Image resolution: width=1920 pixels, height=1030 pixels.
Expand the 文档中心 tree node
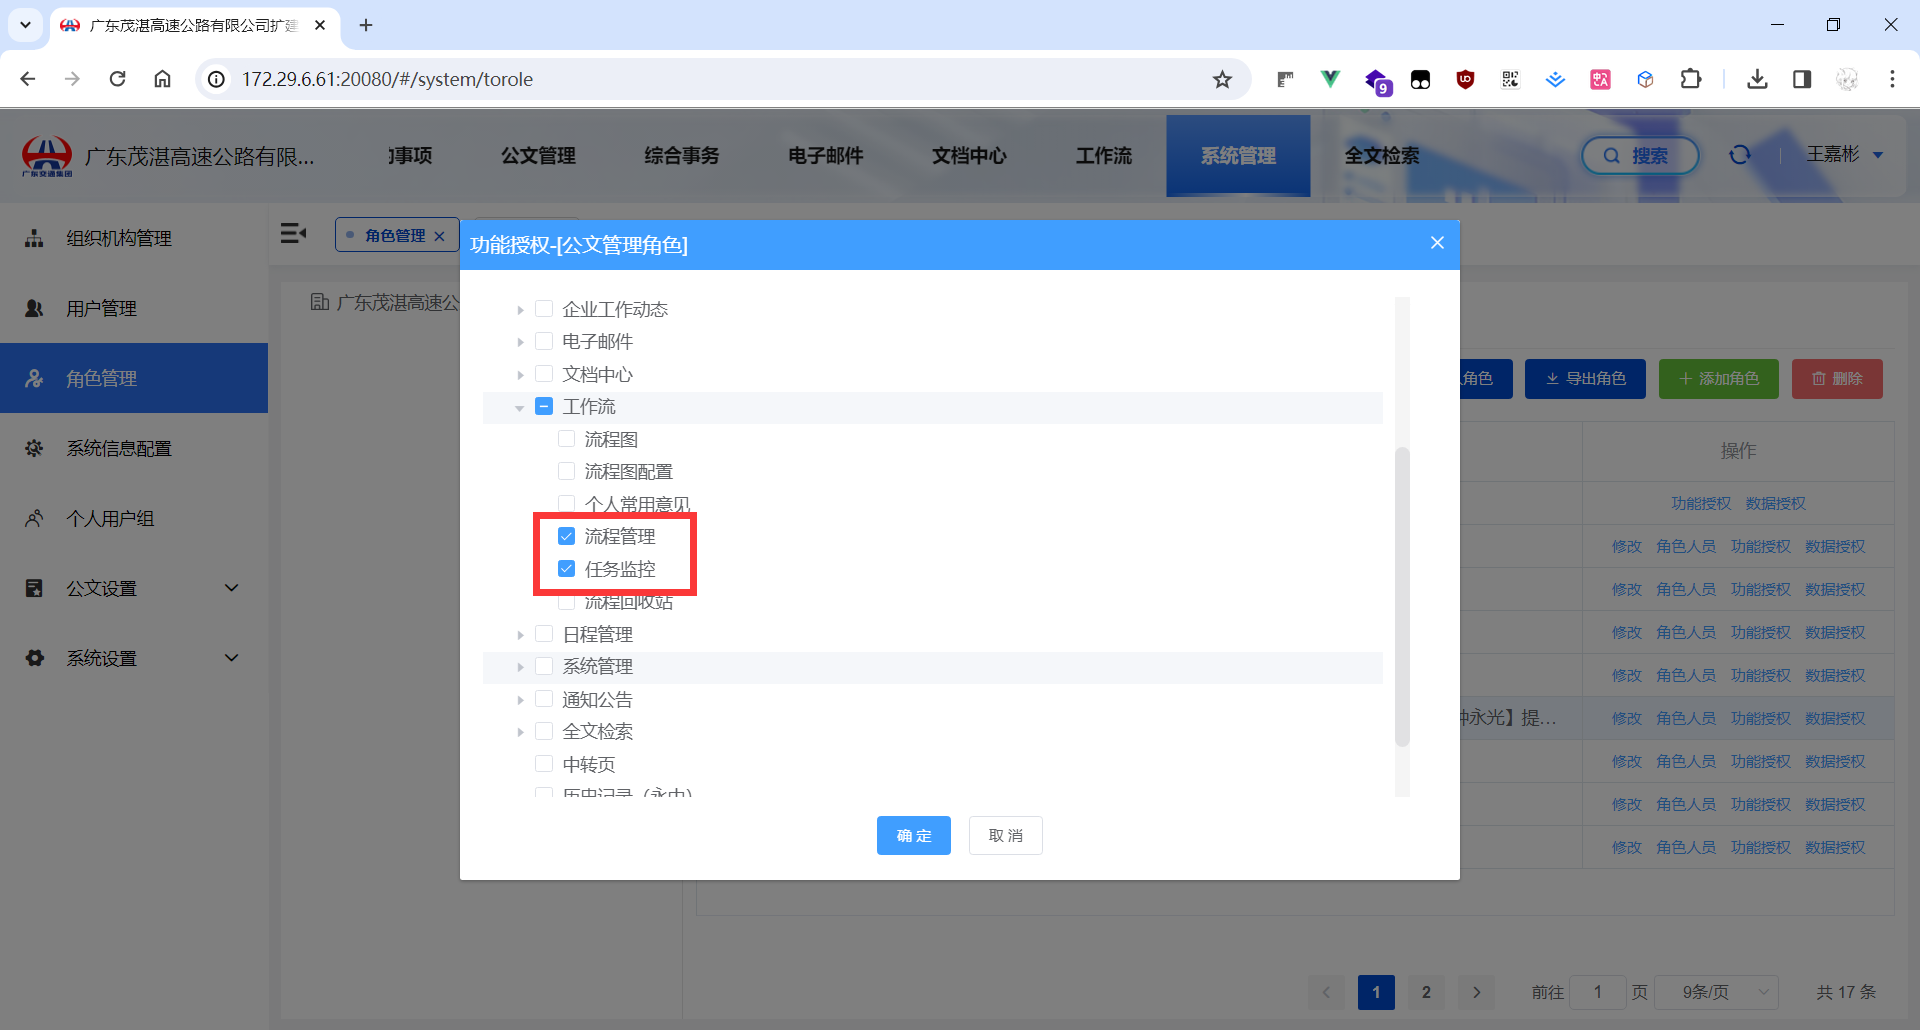coord(520,375)
